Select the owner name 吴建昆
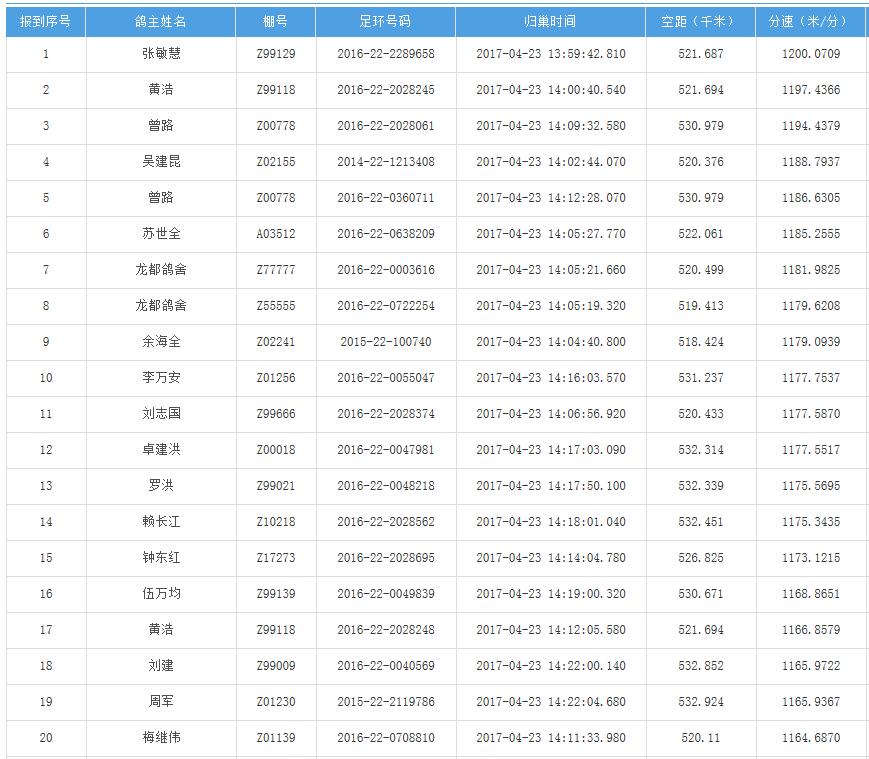This screenshot has height=759, width=869. (x=160, y=162)
